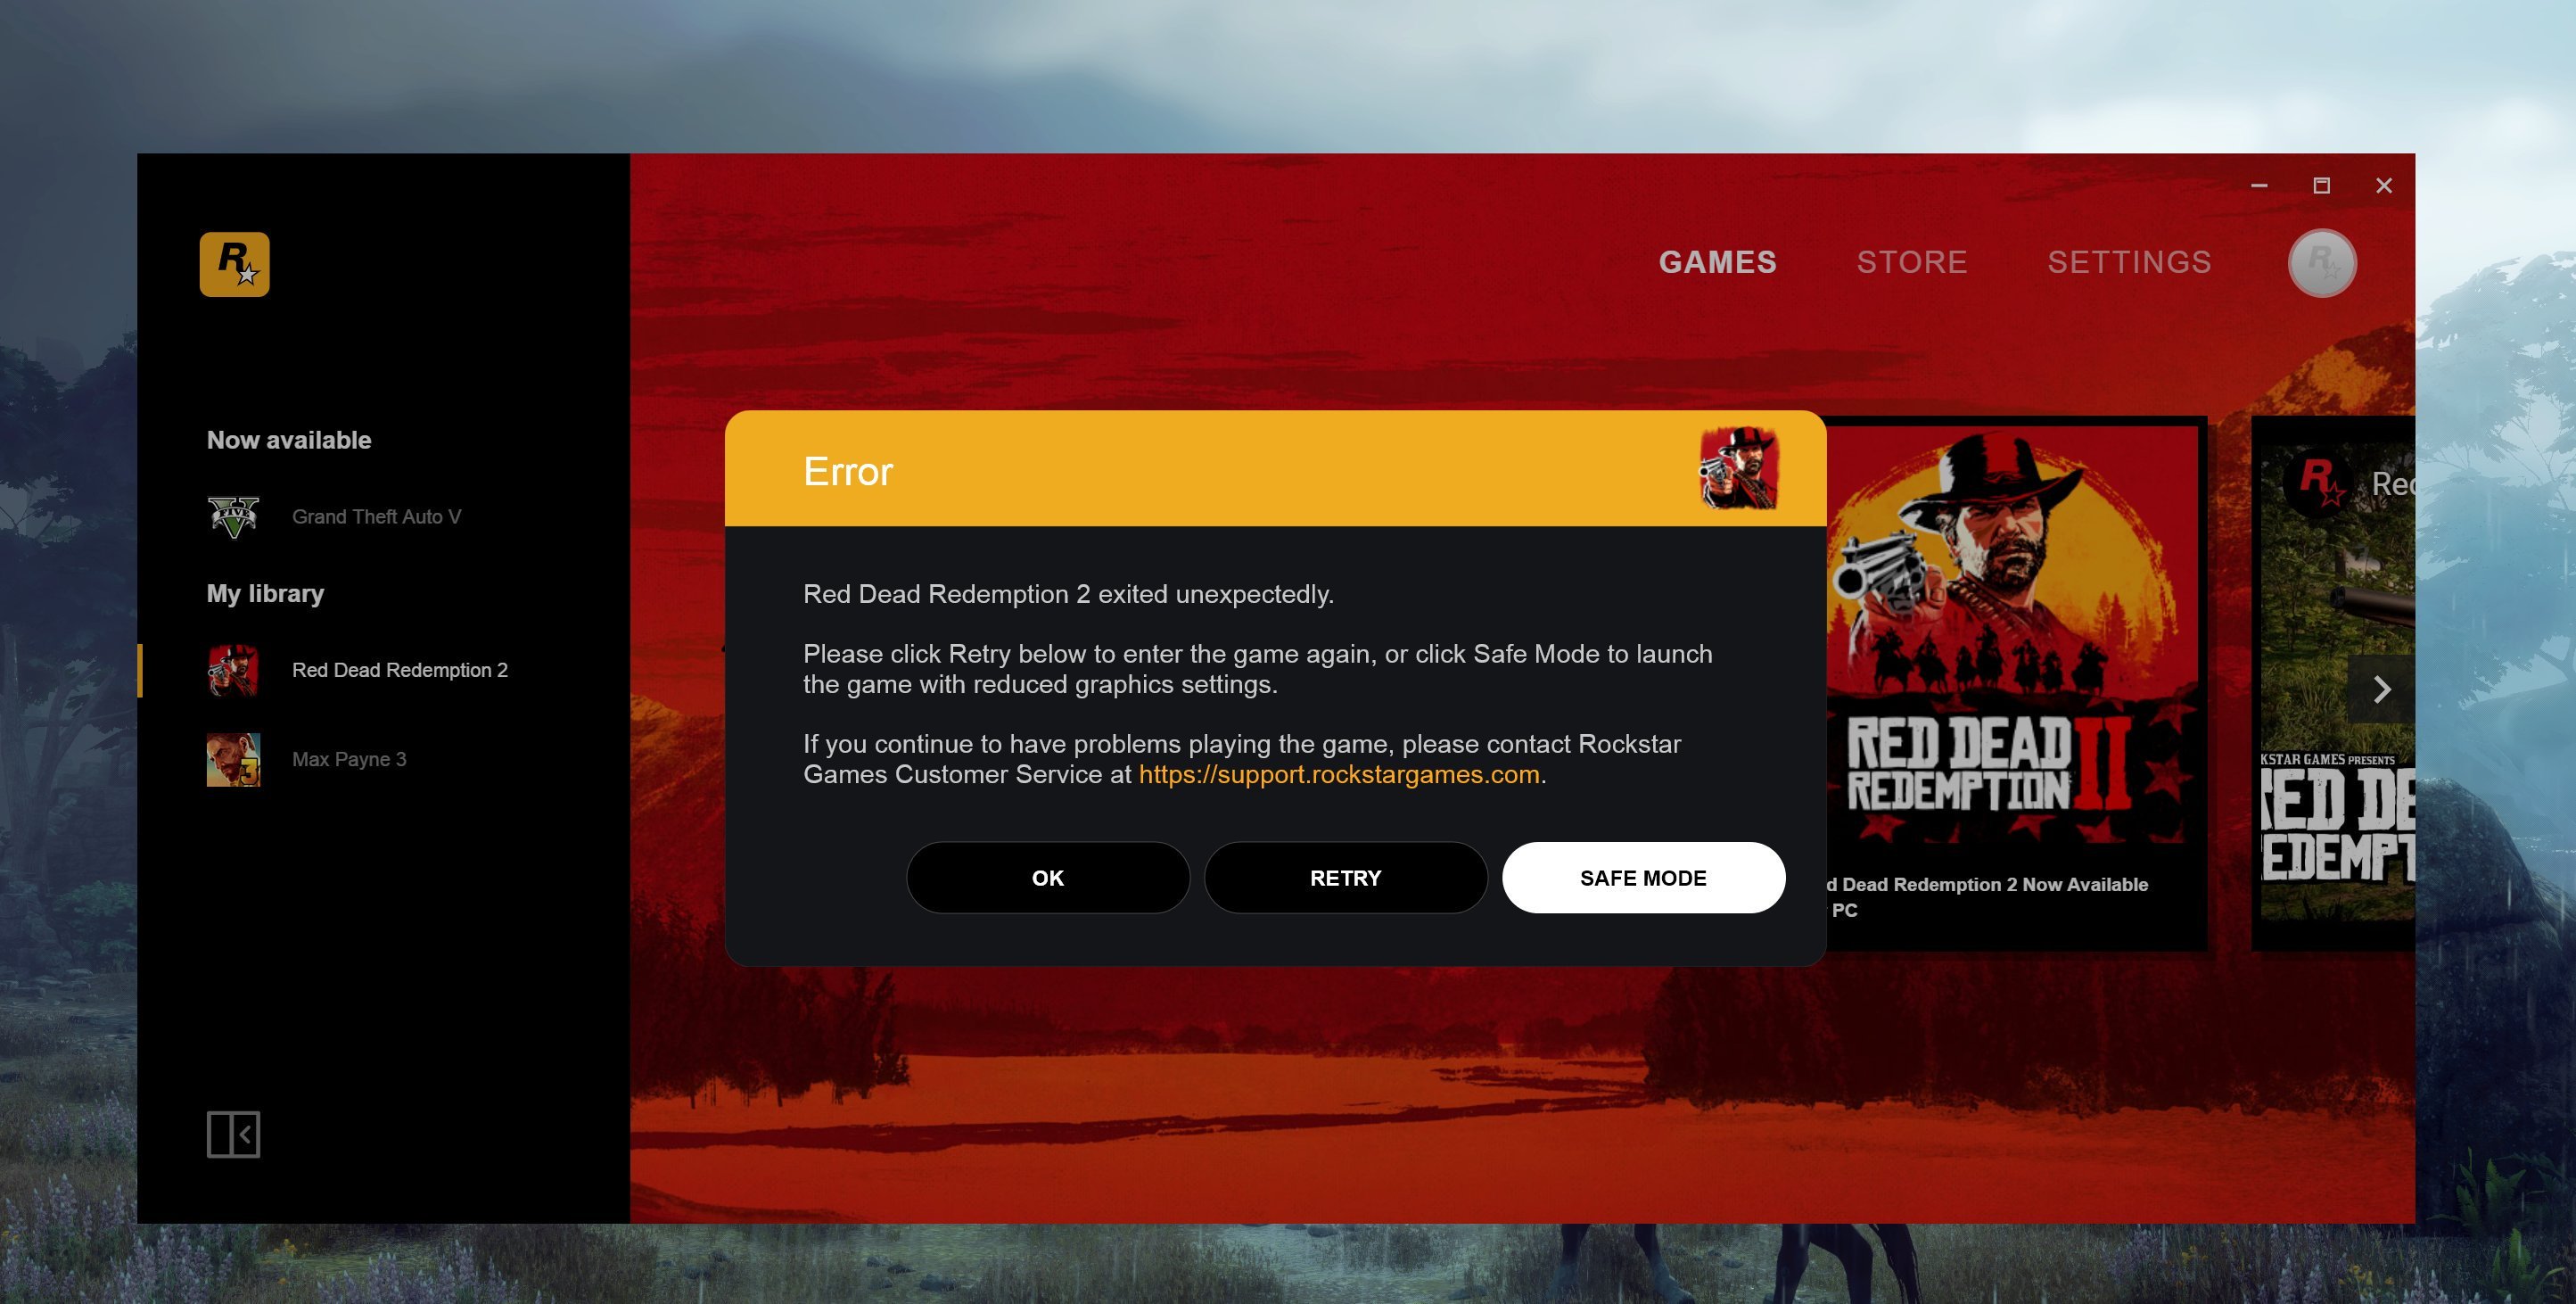Click the user profile avatar icon
The width and height of the screenshot is (2576, 1304).
(2325, 261)
